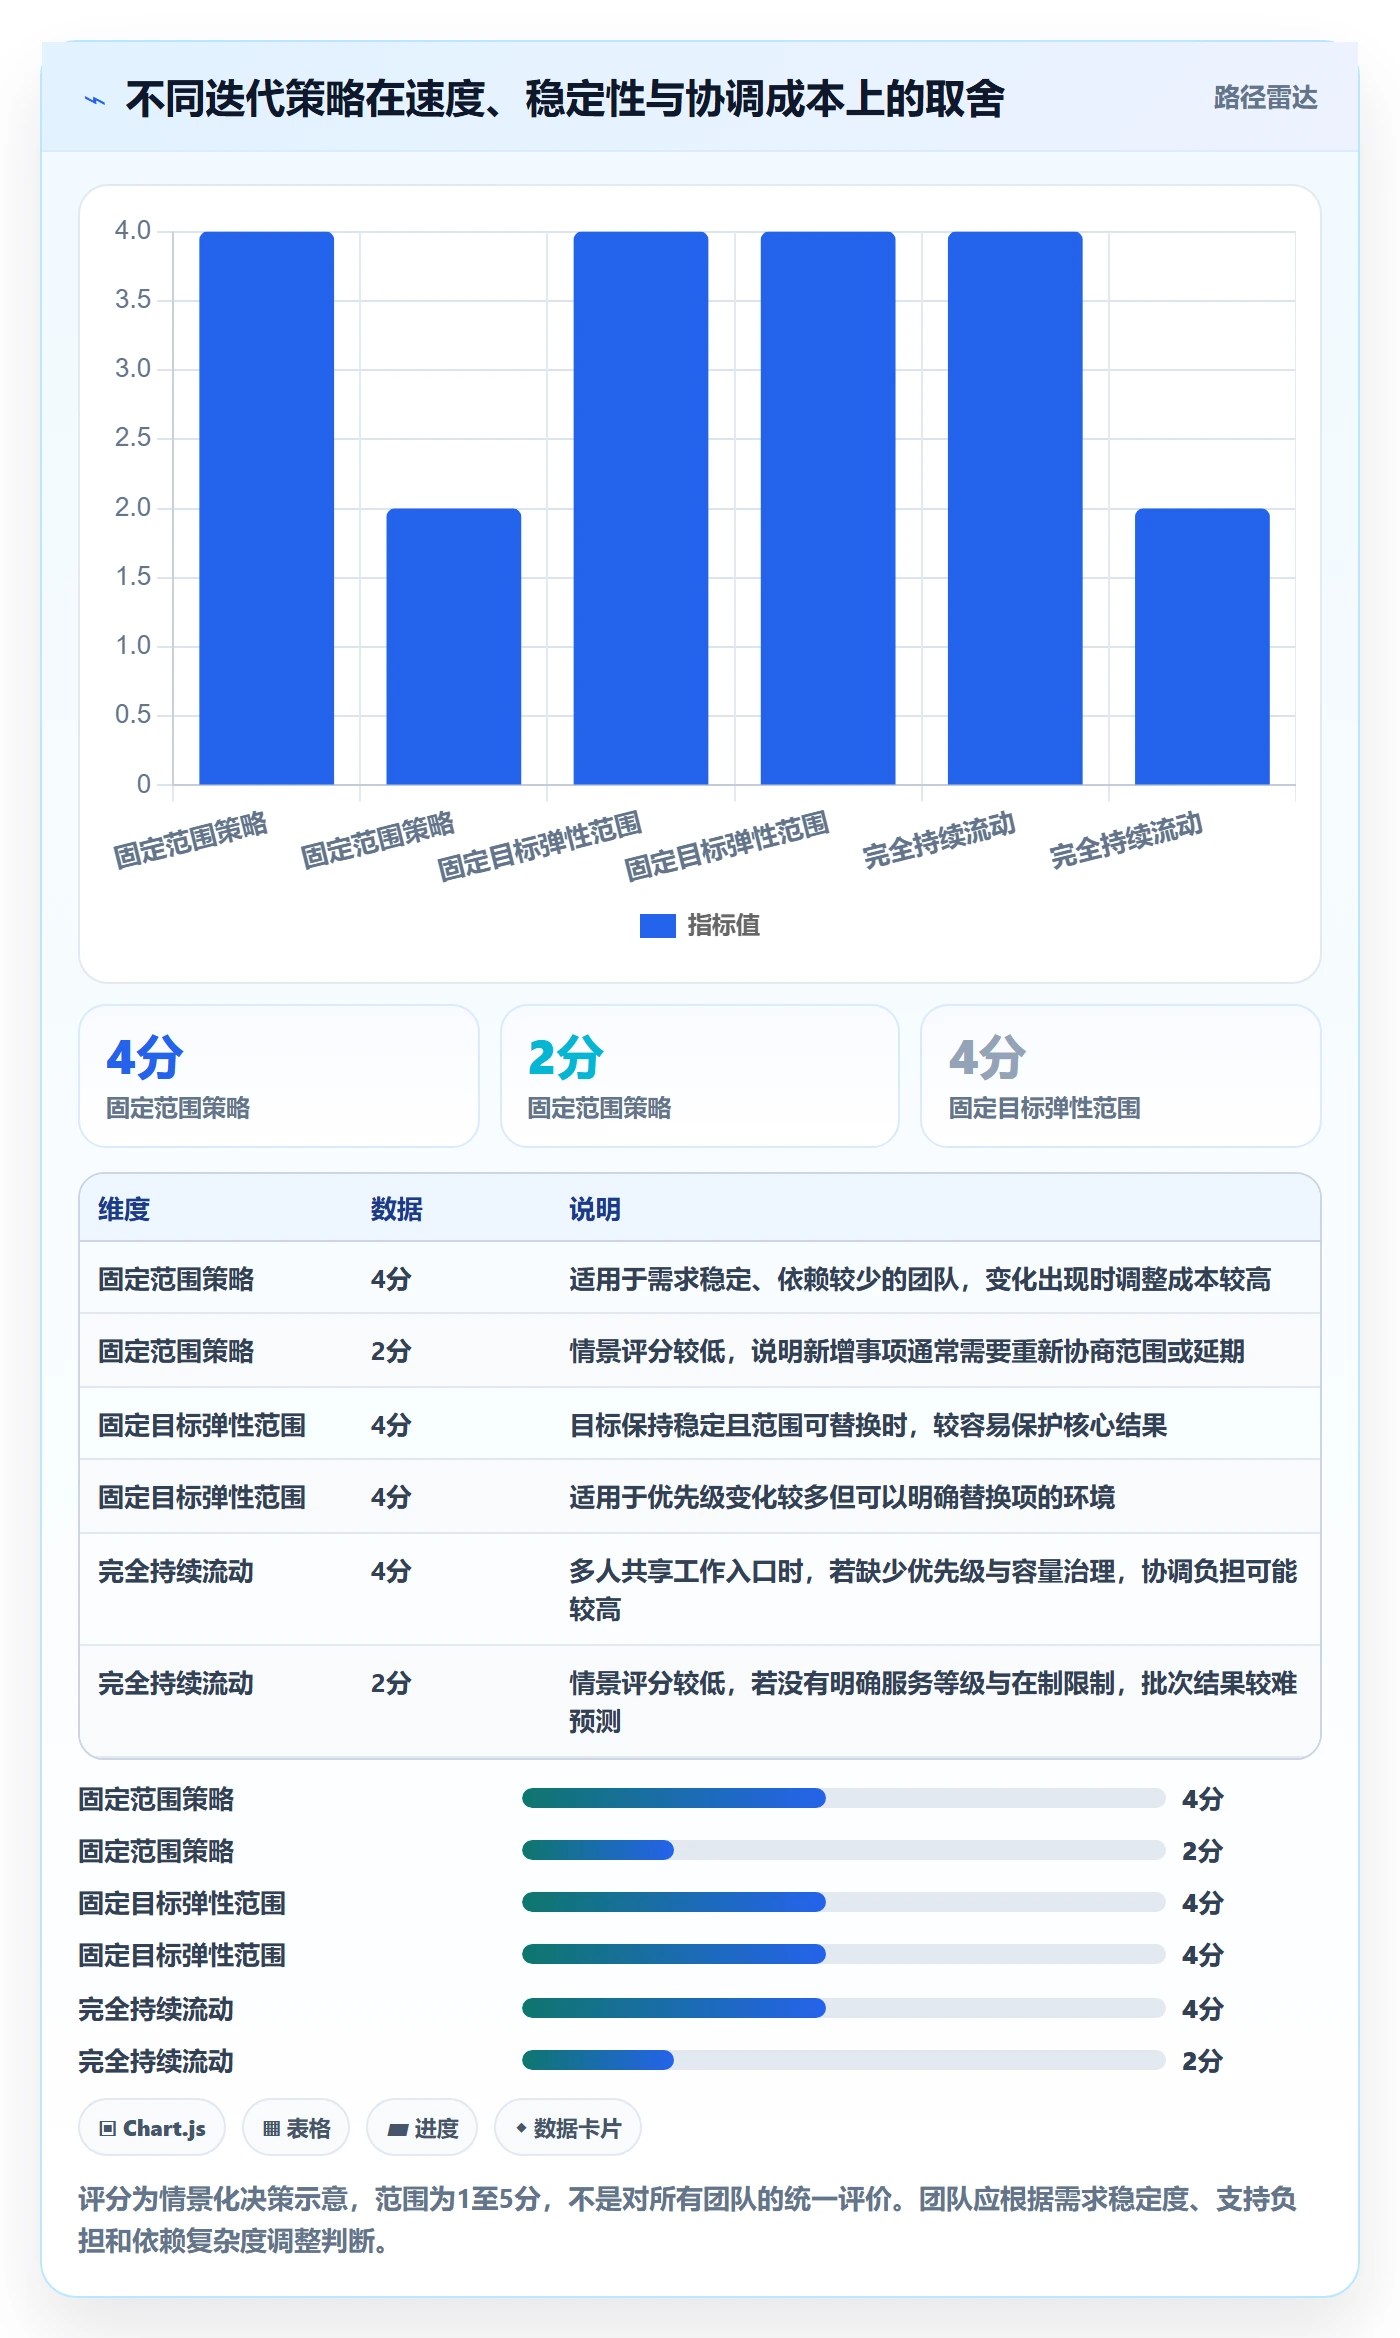The height and width of the screenshot is (2338, 1400).
Task: Click the 固定范围策略 chart bar reaching 2.0
Action: pos(454,646)
